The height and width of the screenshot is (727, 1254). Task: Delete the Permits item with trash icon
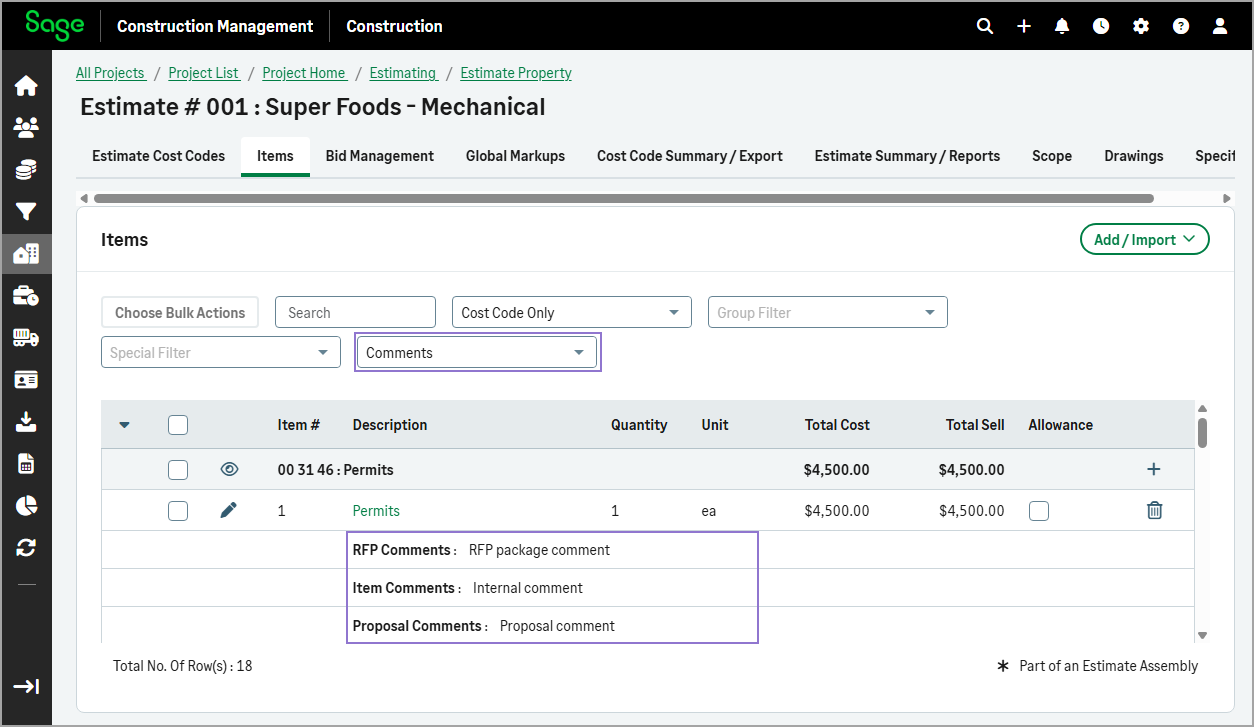pos(1154,511)
